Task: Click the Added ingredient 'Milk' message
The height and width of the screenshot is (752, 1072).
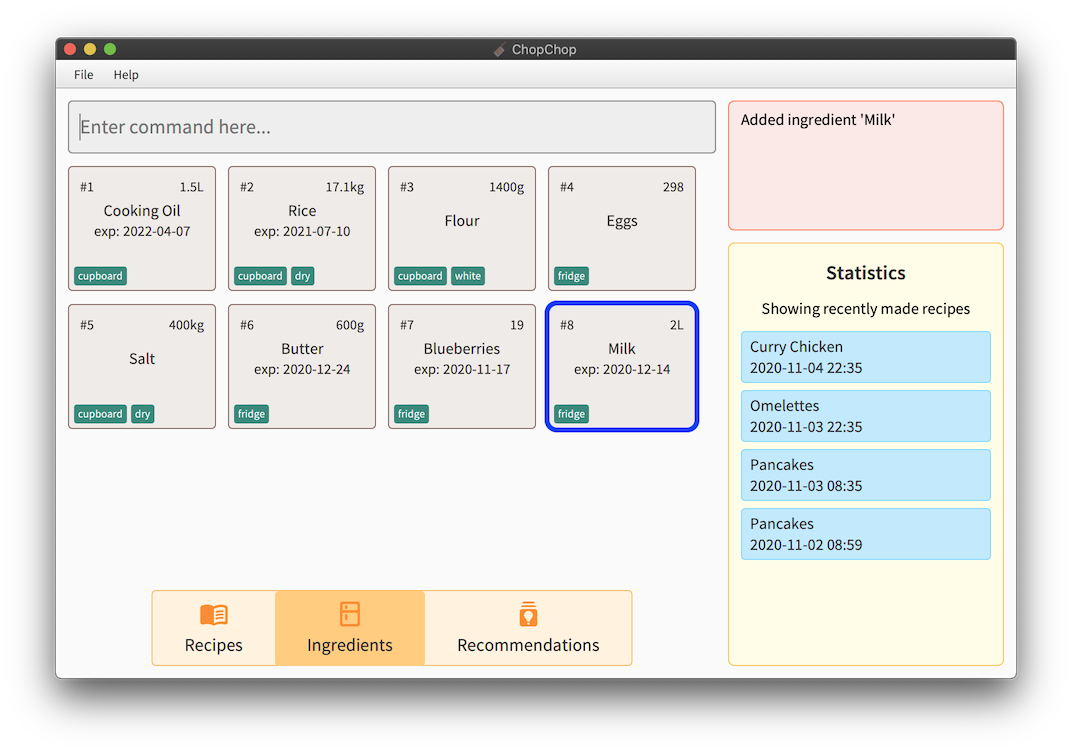Action: point(818,120)
